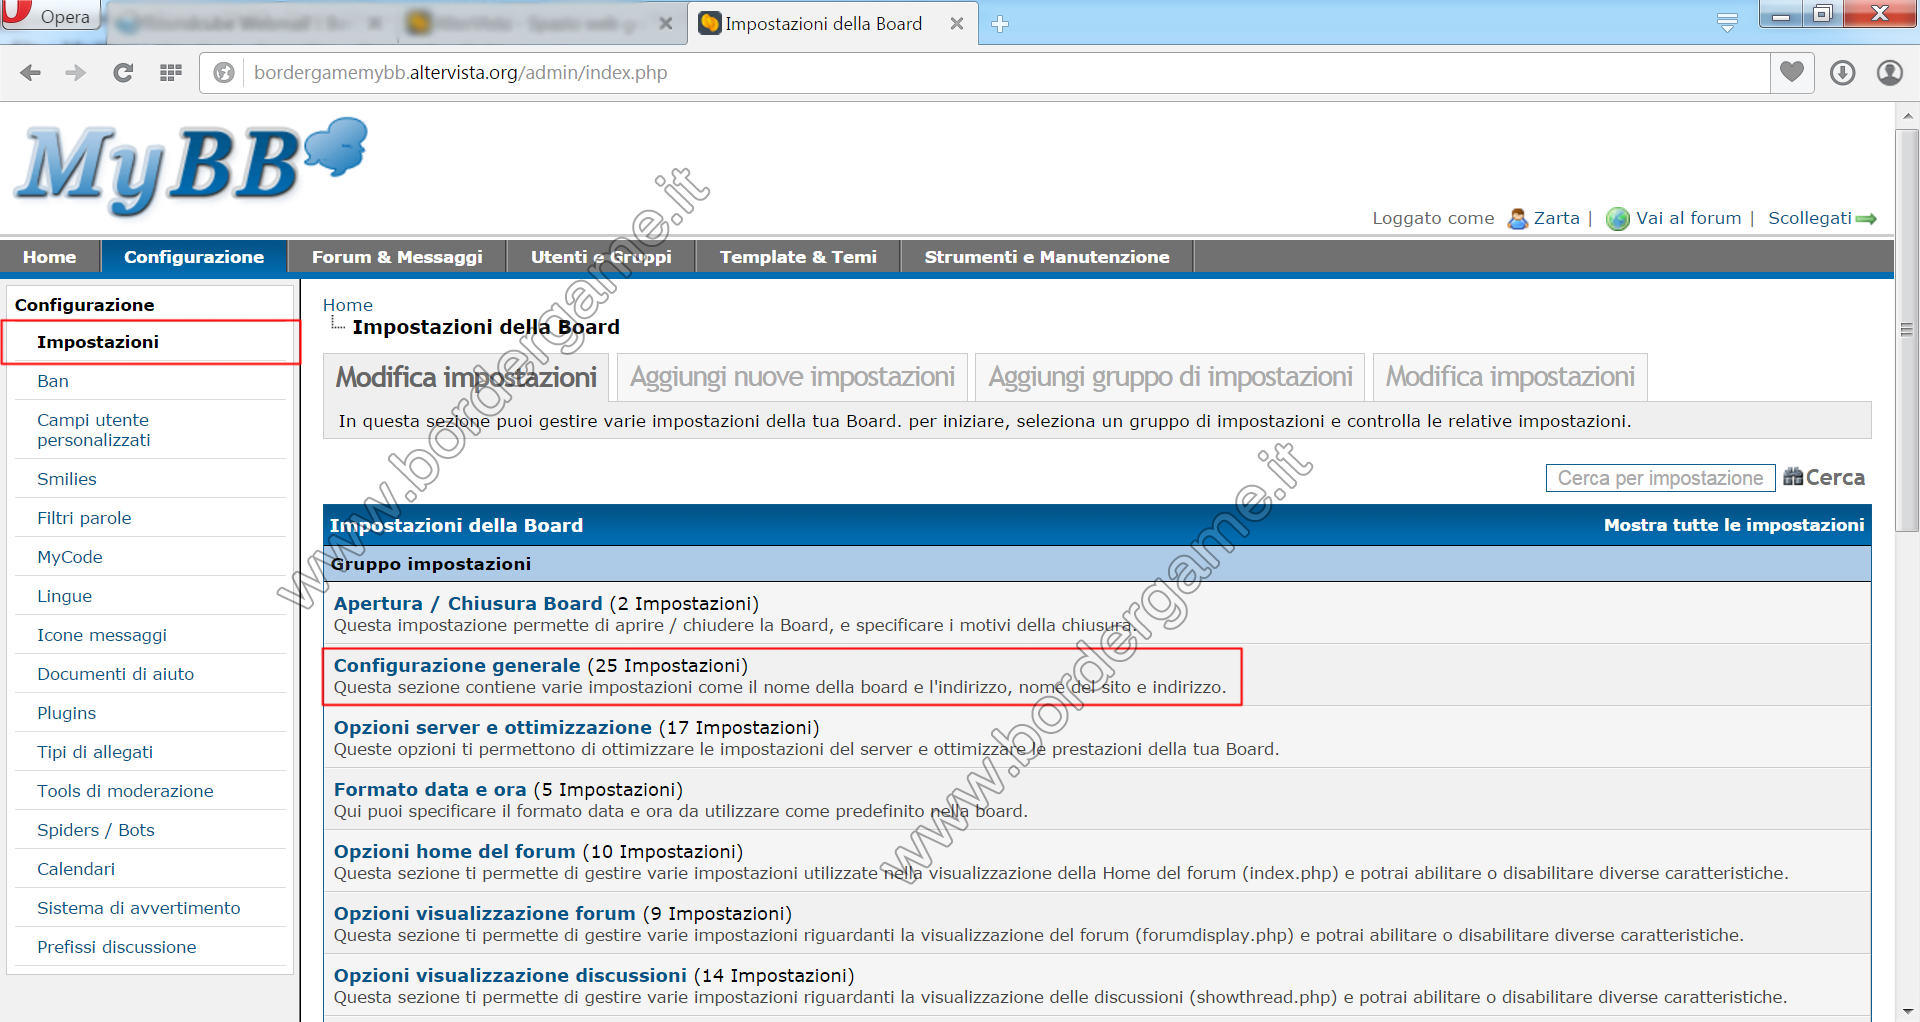This screenshot has height=1022, width=1920.
Task: Open the Home menu item
Action: tap(50, 257)
